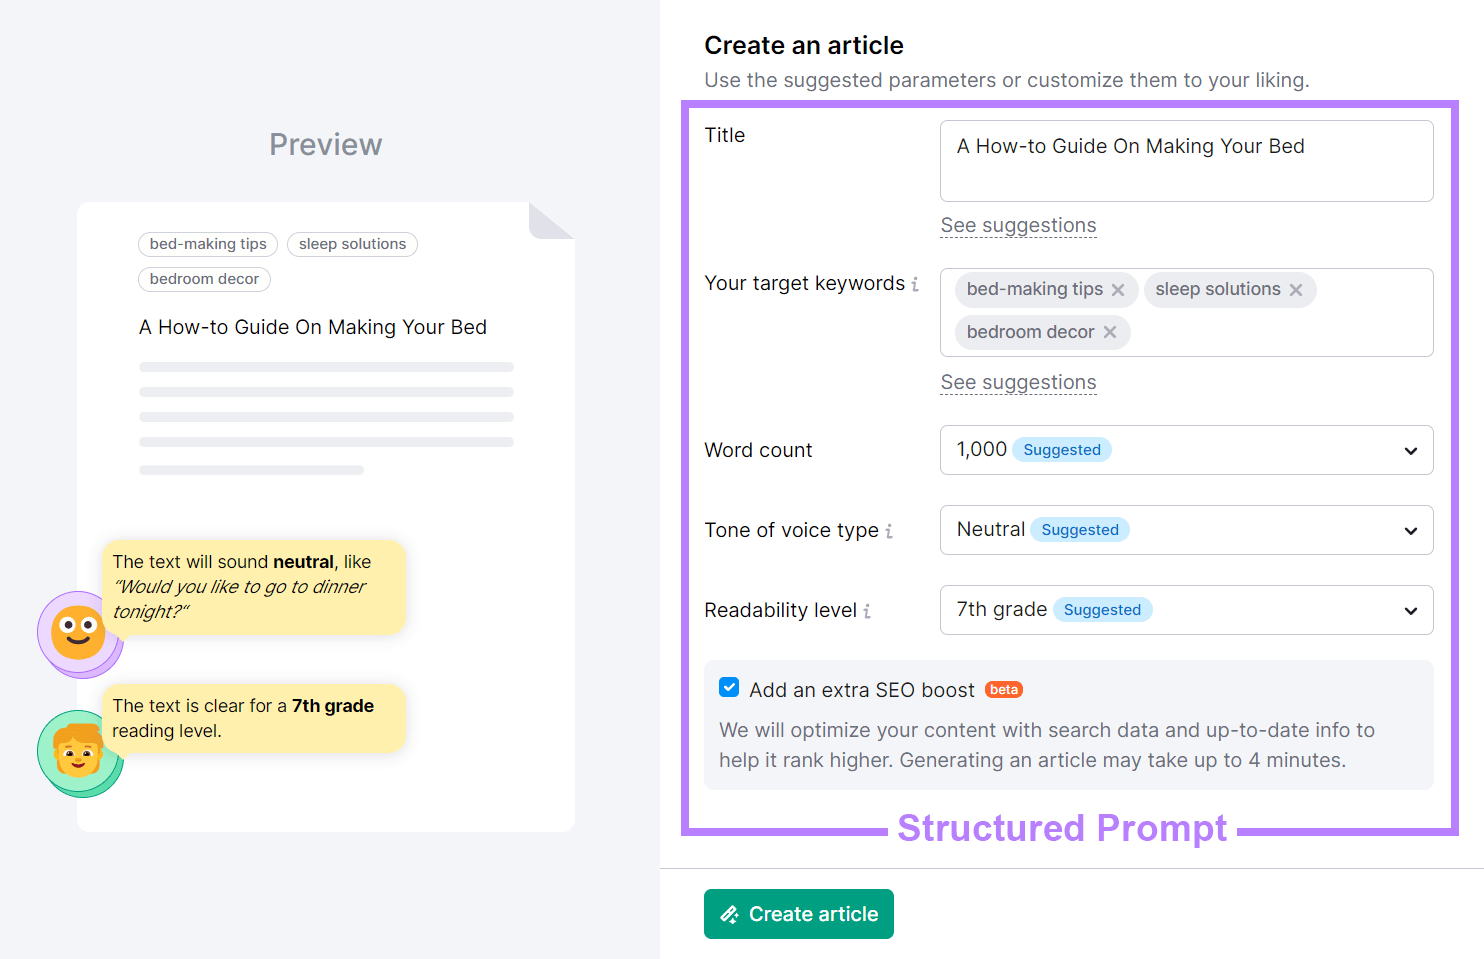Click the "Suggested" badge next to 1,000

click(x=1062, y=449)
